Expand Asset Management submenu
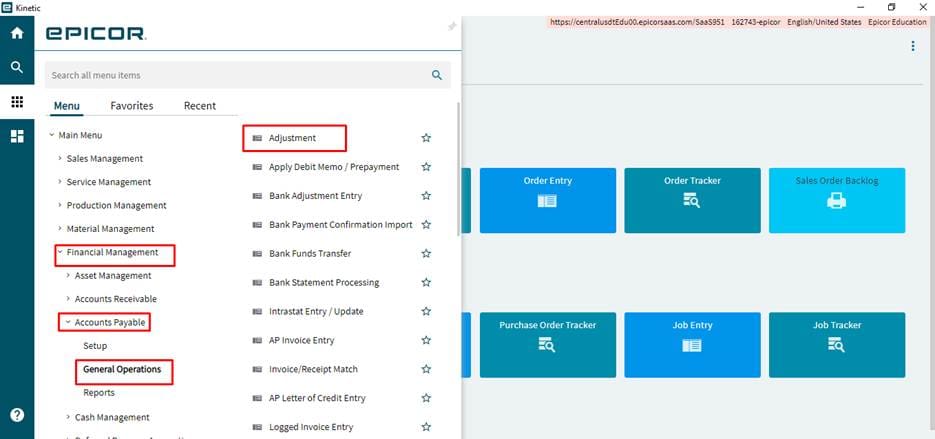Viewport: 935px width, 439px height. click(69, 276)
